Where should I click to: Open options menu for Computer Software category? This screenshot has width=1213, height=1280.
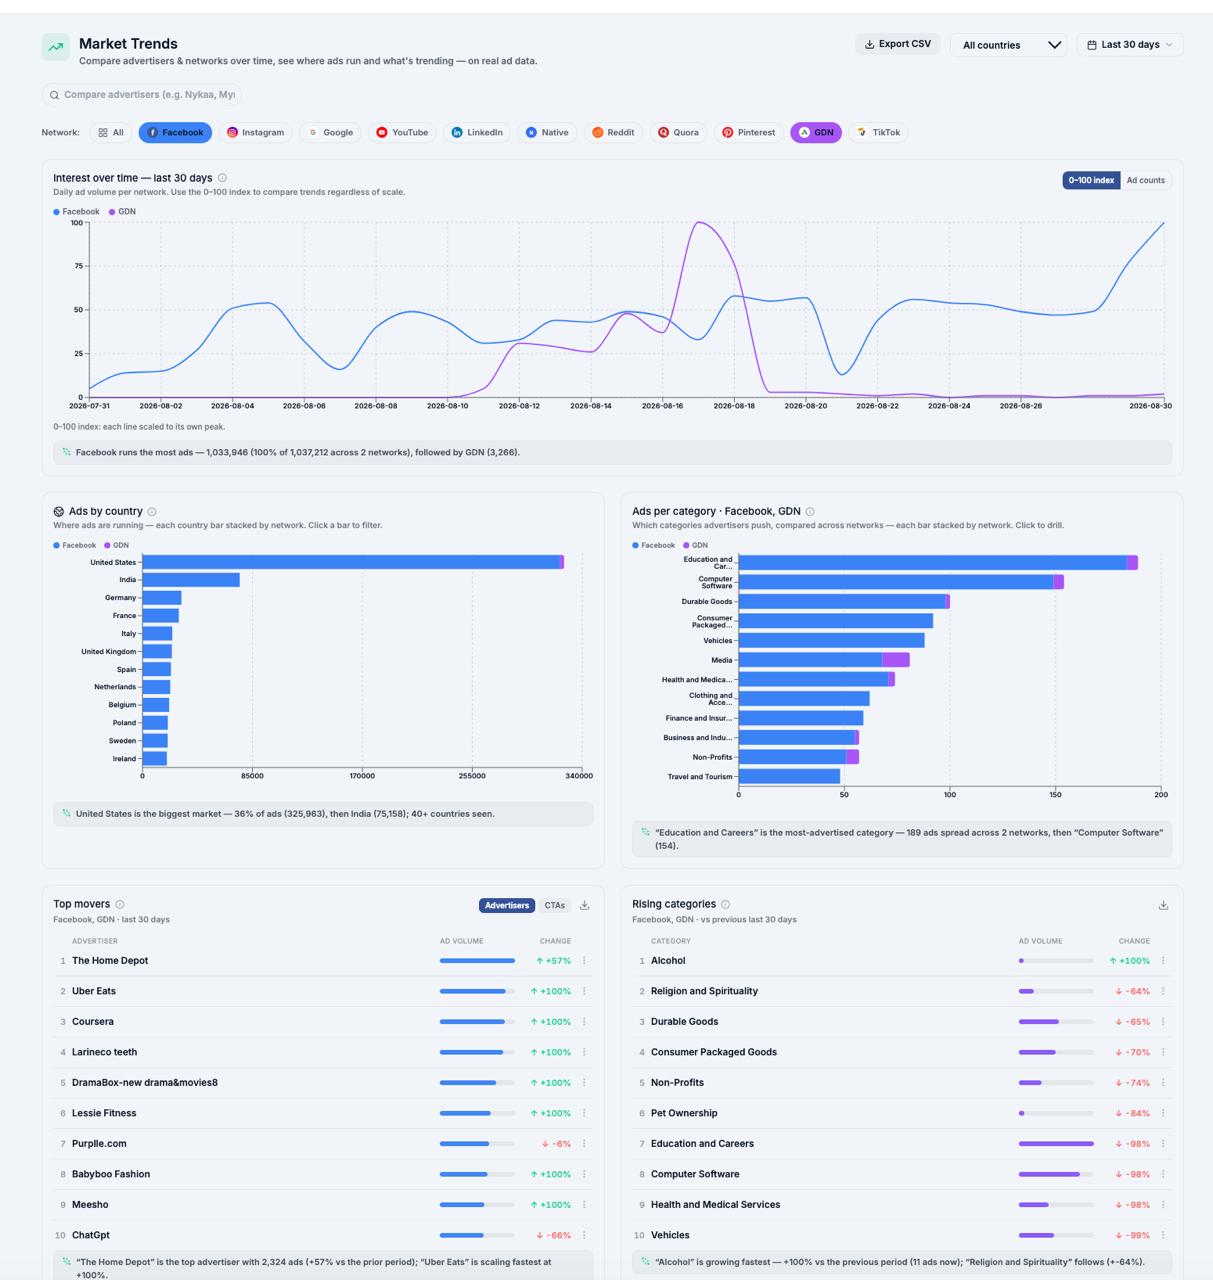[1163, 1174]
